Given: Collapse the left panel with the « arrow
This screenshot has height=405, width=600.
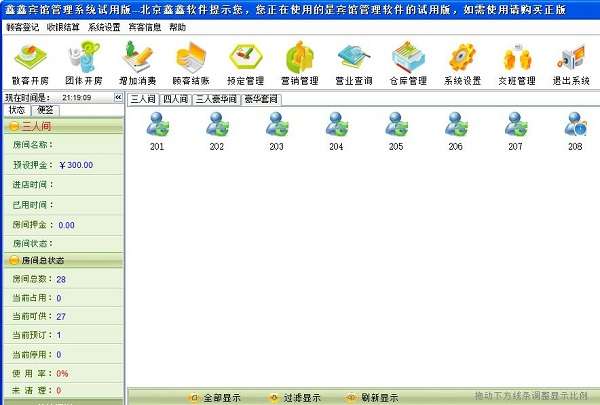Looking at the screenshot, I should 118,98.
